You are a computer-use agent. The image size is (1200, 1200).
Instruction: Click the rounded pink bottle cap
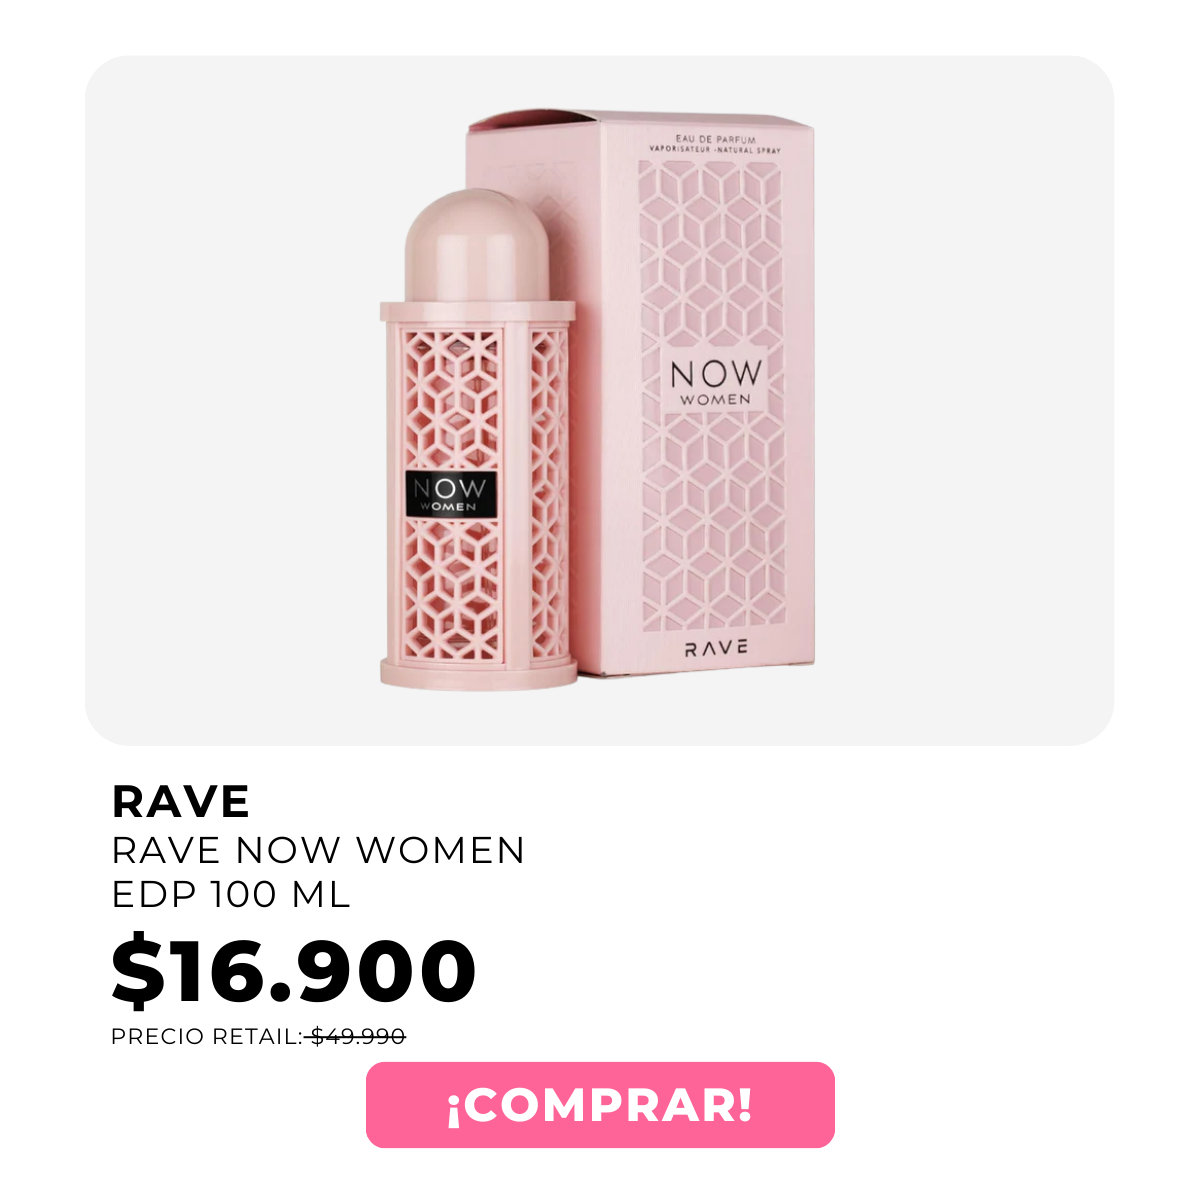pyautogui.click(x=478, y=248)
